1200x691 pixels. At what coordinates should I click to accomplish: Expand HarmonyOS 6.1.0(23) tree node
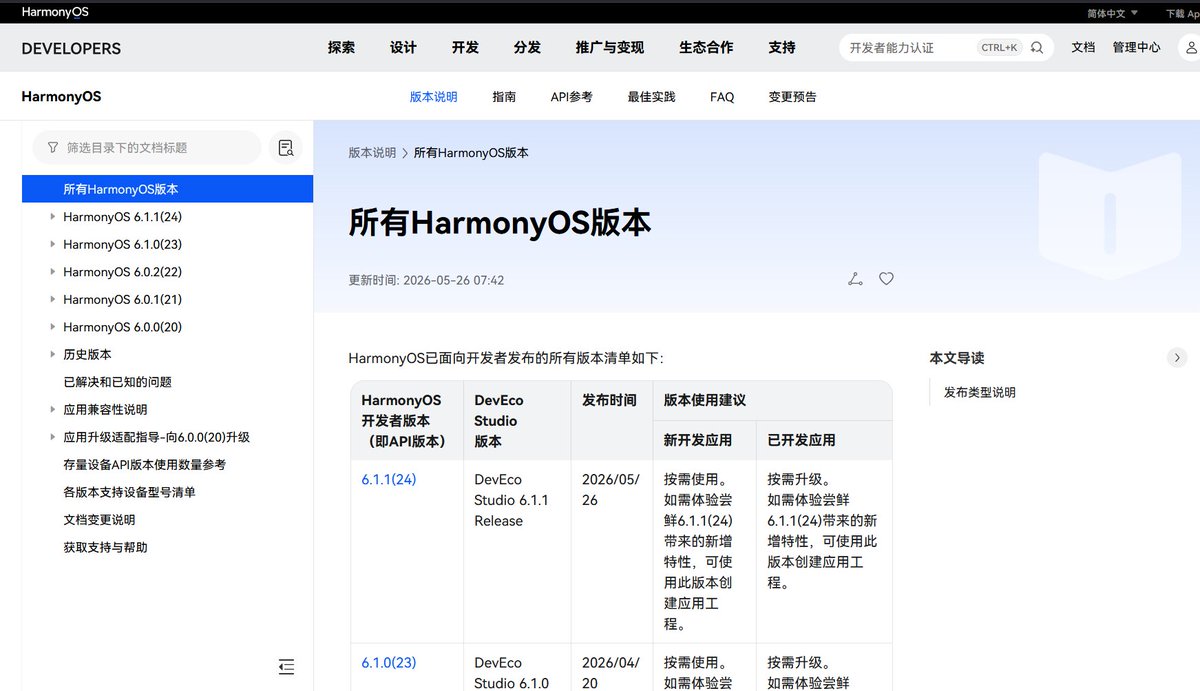(x=52, y=244)
